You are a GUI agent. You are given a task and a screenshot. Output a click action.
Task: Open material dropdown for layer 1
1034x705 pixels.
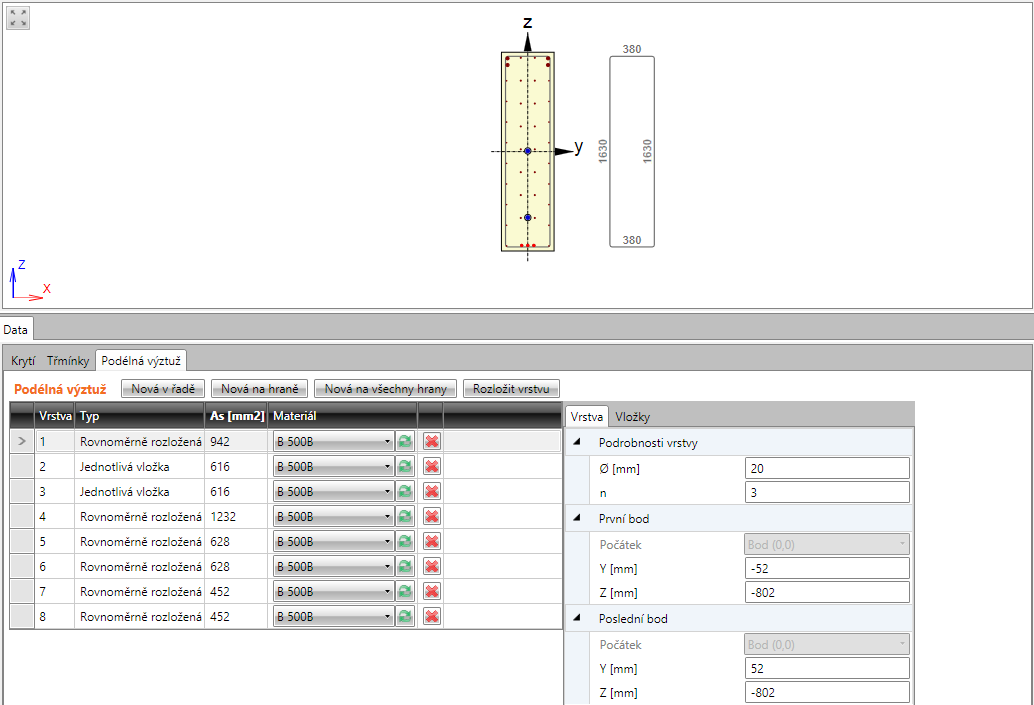(x=334, y=441)
